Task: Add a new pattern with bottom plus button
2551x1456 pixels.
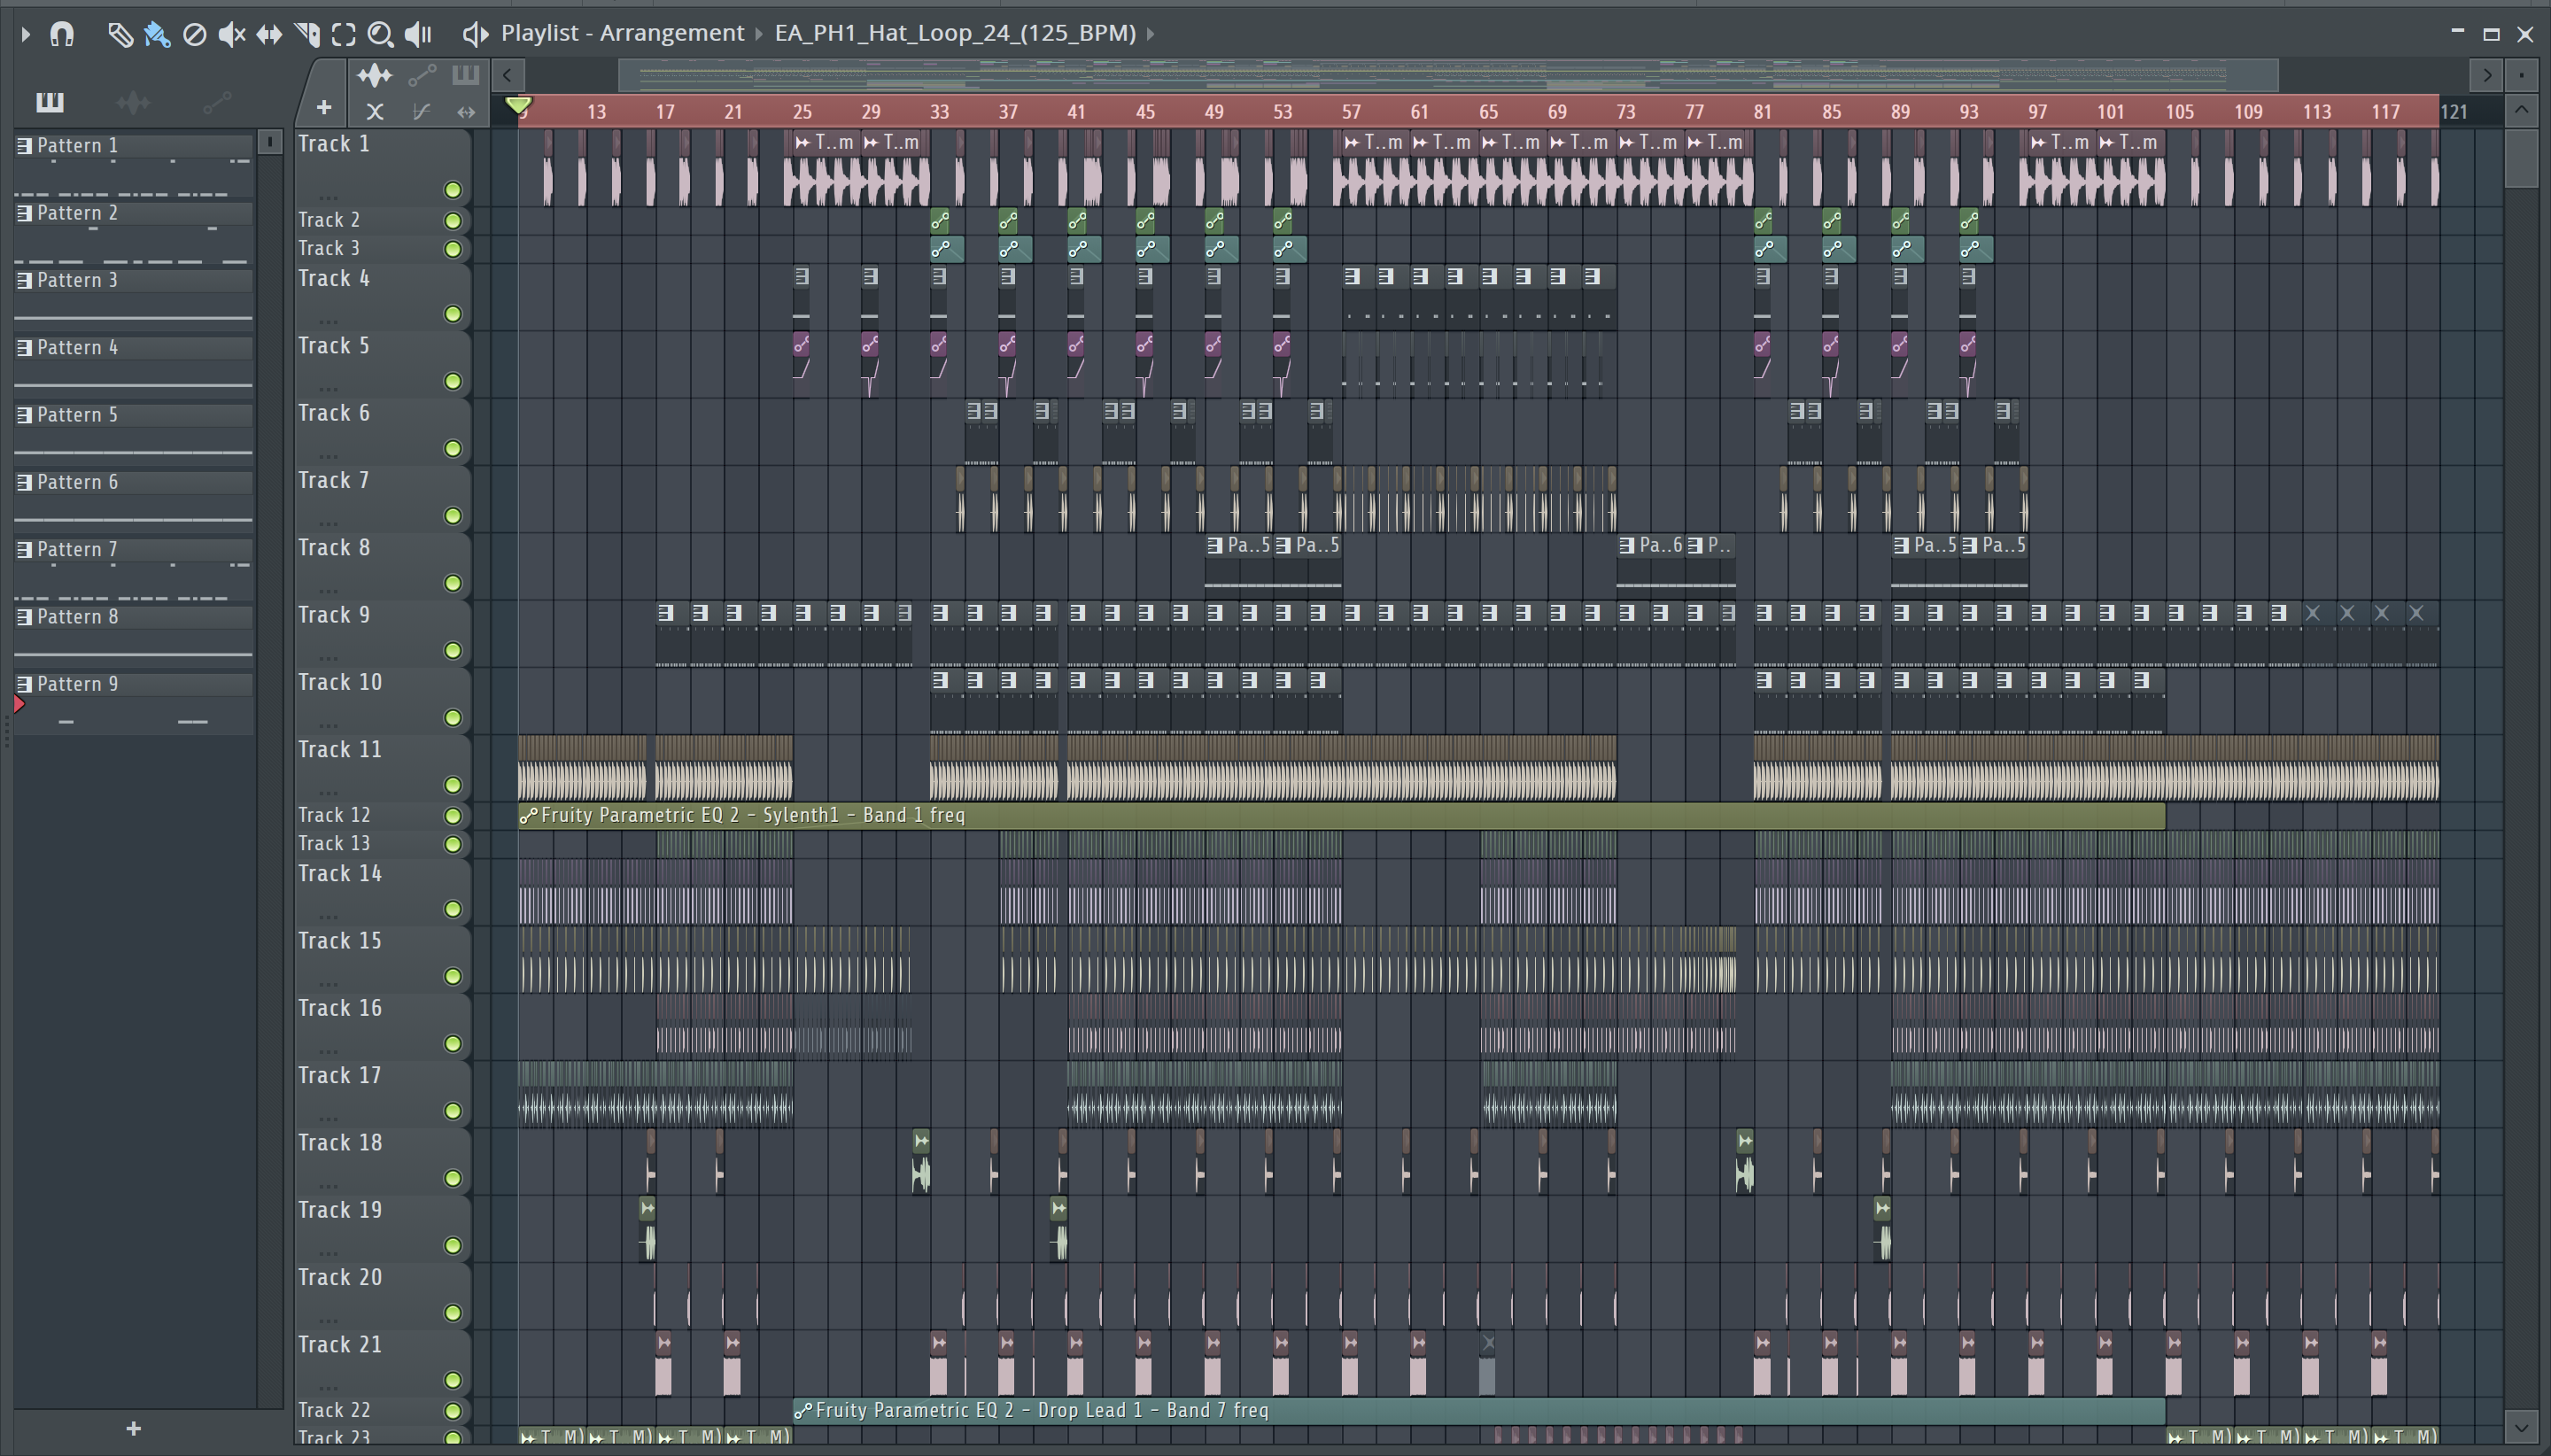Action: (133, 1428)
